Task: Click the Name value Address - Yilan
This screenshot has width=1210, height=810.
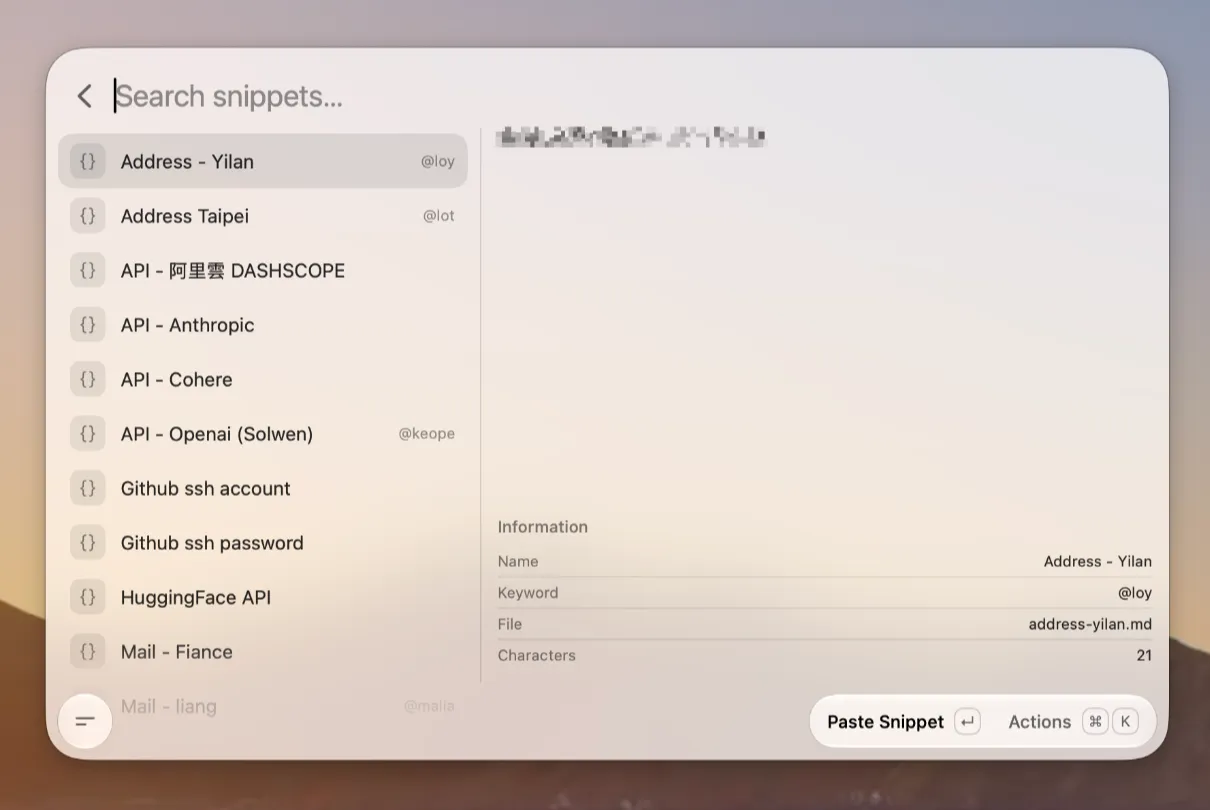Action: pos(1098,562)
